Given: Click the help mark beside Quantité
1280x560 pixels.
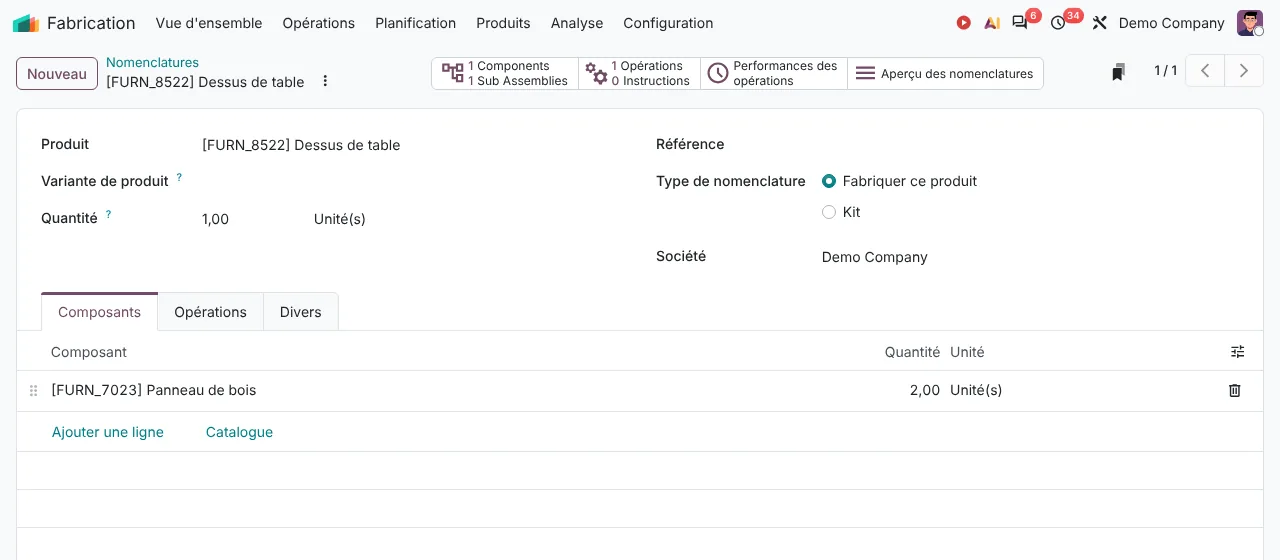Looking at the screenshot, I should (108, 214).
